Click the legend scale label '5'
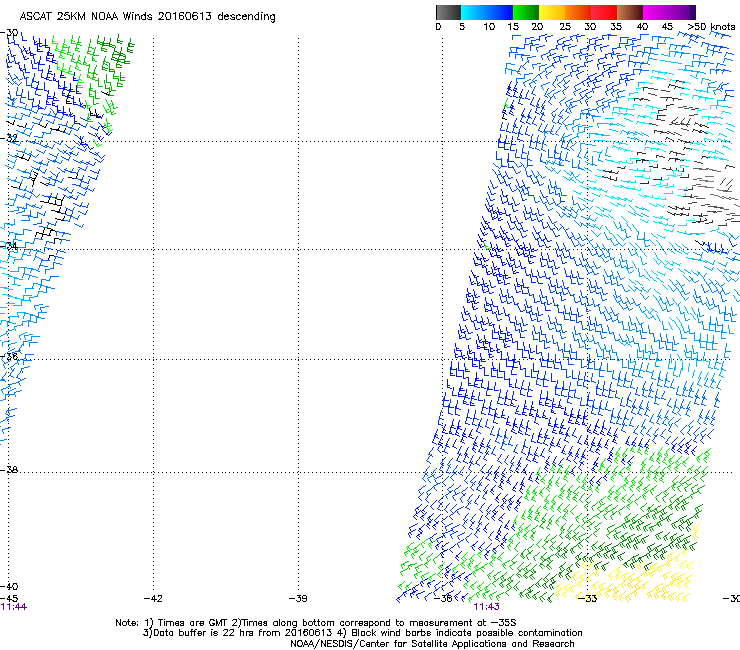This screenshot has width=740, height=650. pyautogui.click(x=462, y=27)
